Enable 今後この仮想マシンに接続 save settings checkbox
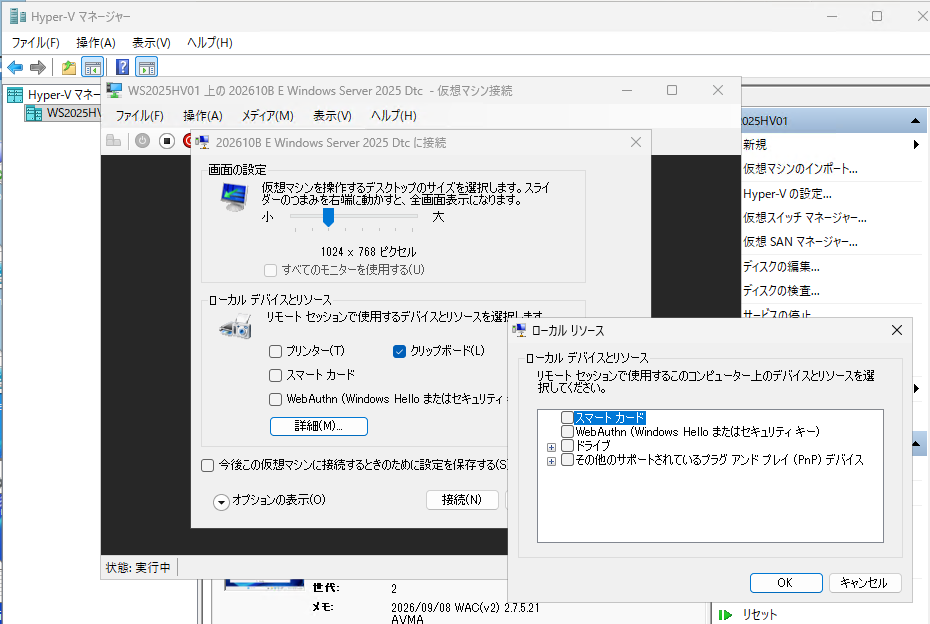The height and width of the screenshot is (624, 930). pos(208,465)
